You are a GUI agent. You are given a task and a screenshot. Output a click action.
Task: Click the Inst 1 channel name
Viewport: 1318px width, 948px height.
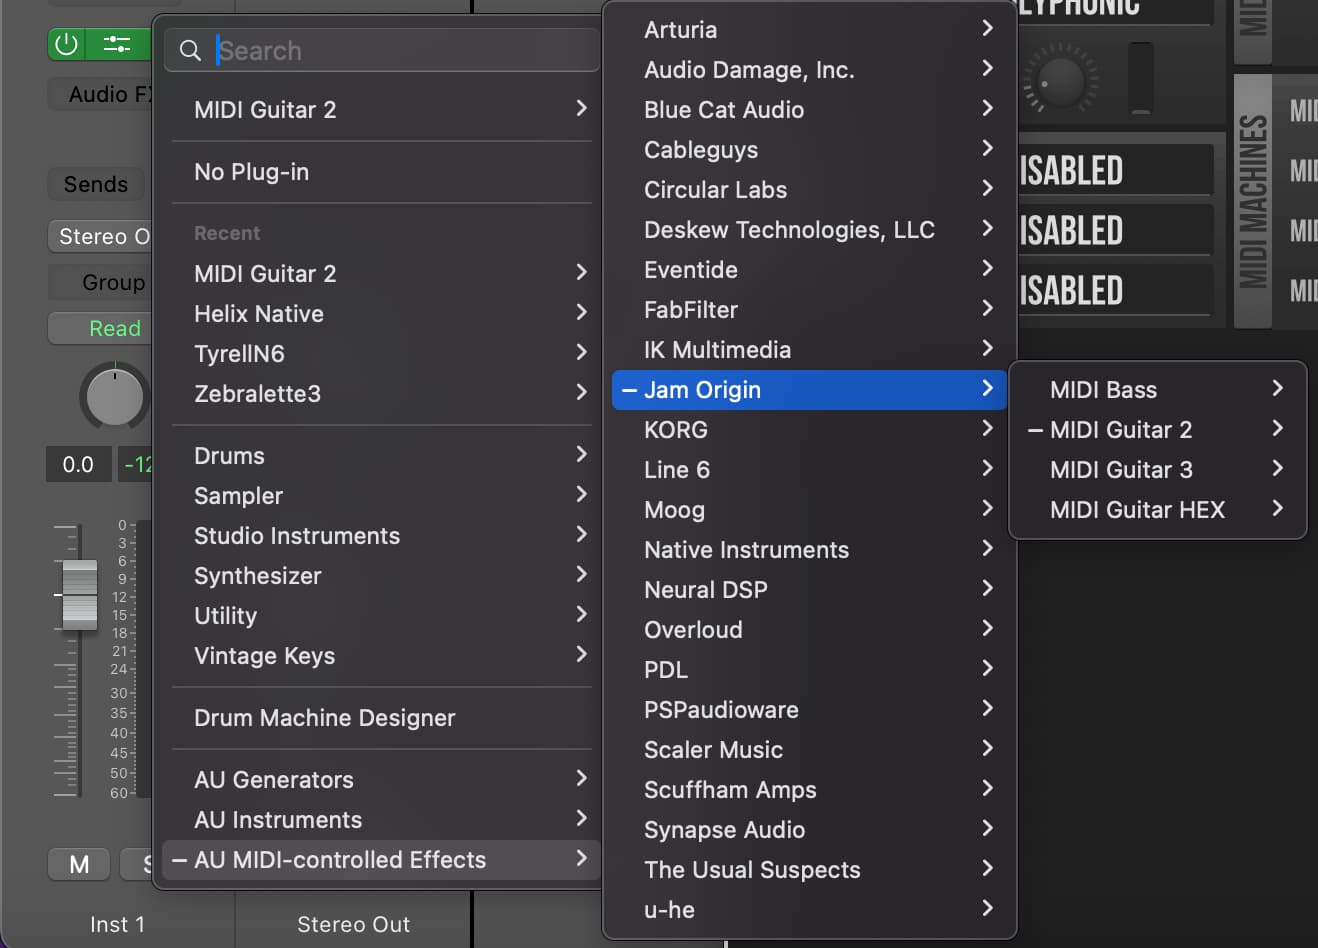point(117,924)
